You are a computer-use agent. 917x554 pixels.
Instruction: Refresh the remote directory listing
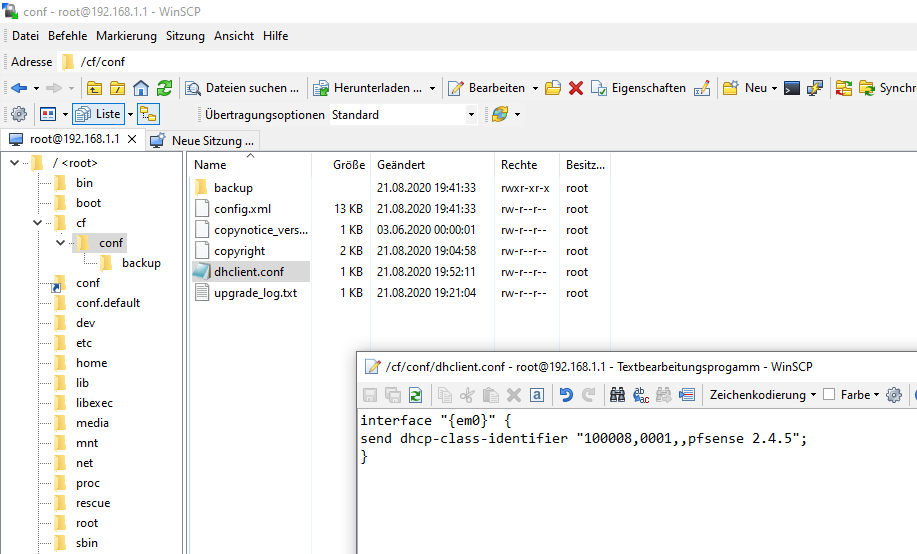click(164, 88)
